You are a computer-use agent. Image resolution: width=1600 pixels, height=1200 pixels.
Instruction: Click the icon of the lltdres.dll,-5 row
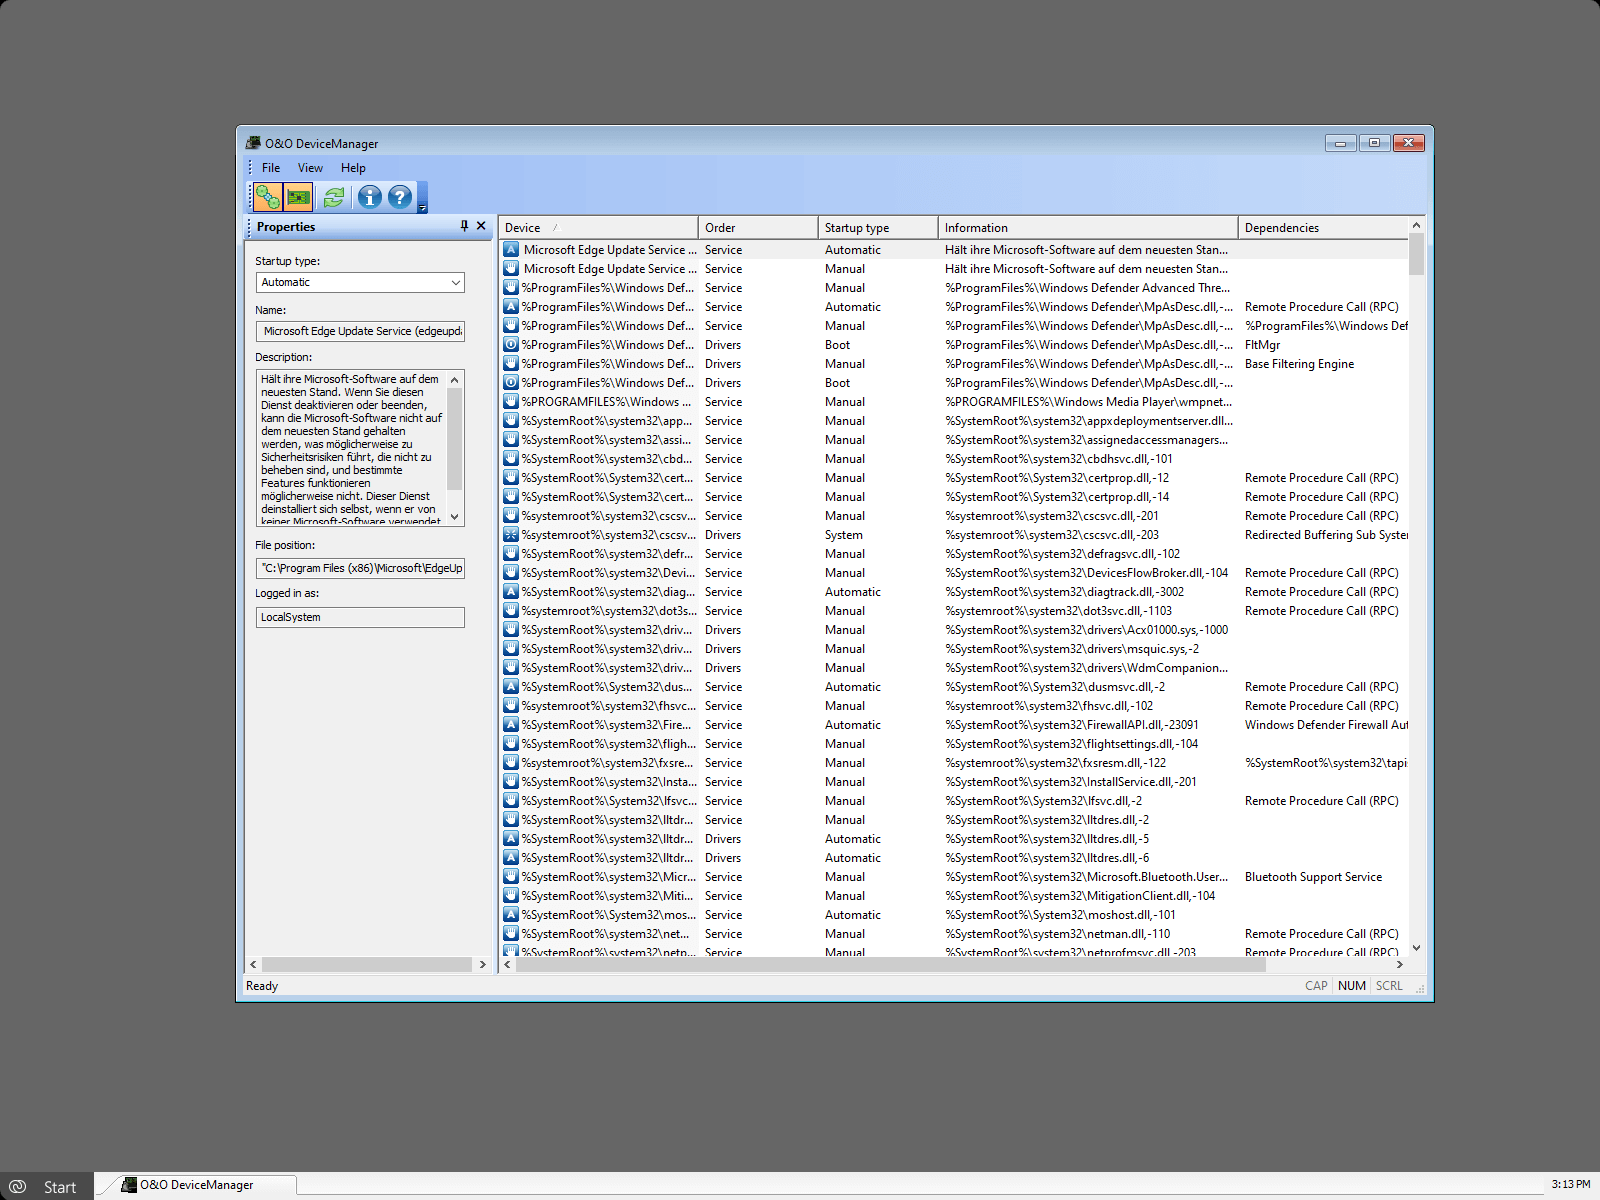pyautogui.click(x=511, y=839)
